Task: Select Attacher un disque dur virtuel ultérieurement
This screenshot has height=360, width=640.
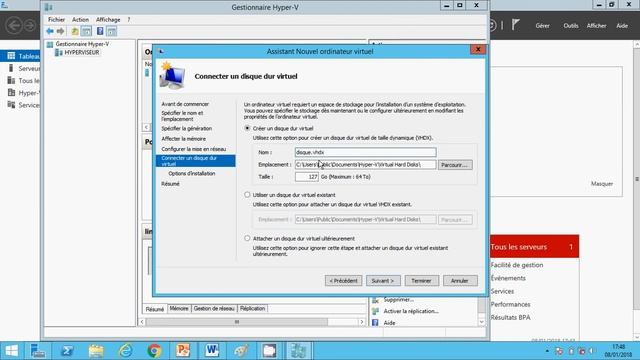Action: coord(247,238)
